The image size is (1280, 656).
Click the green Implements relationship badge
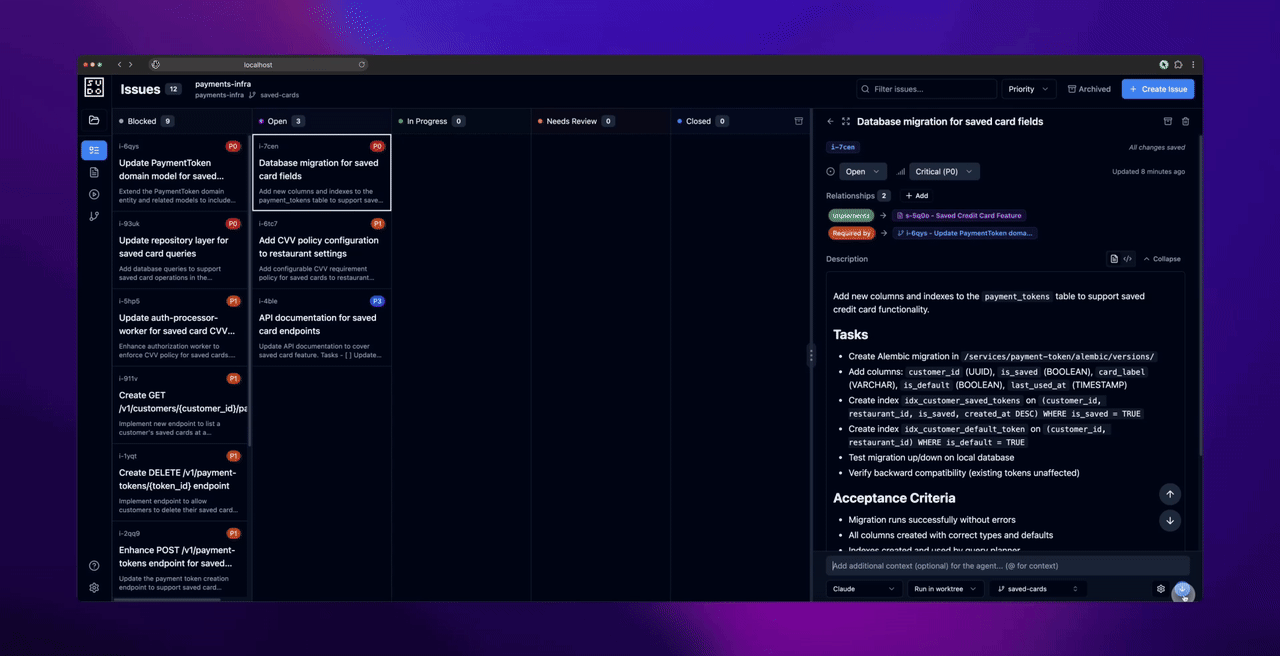coord(850,215)
